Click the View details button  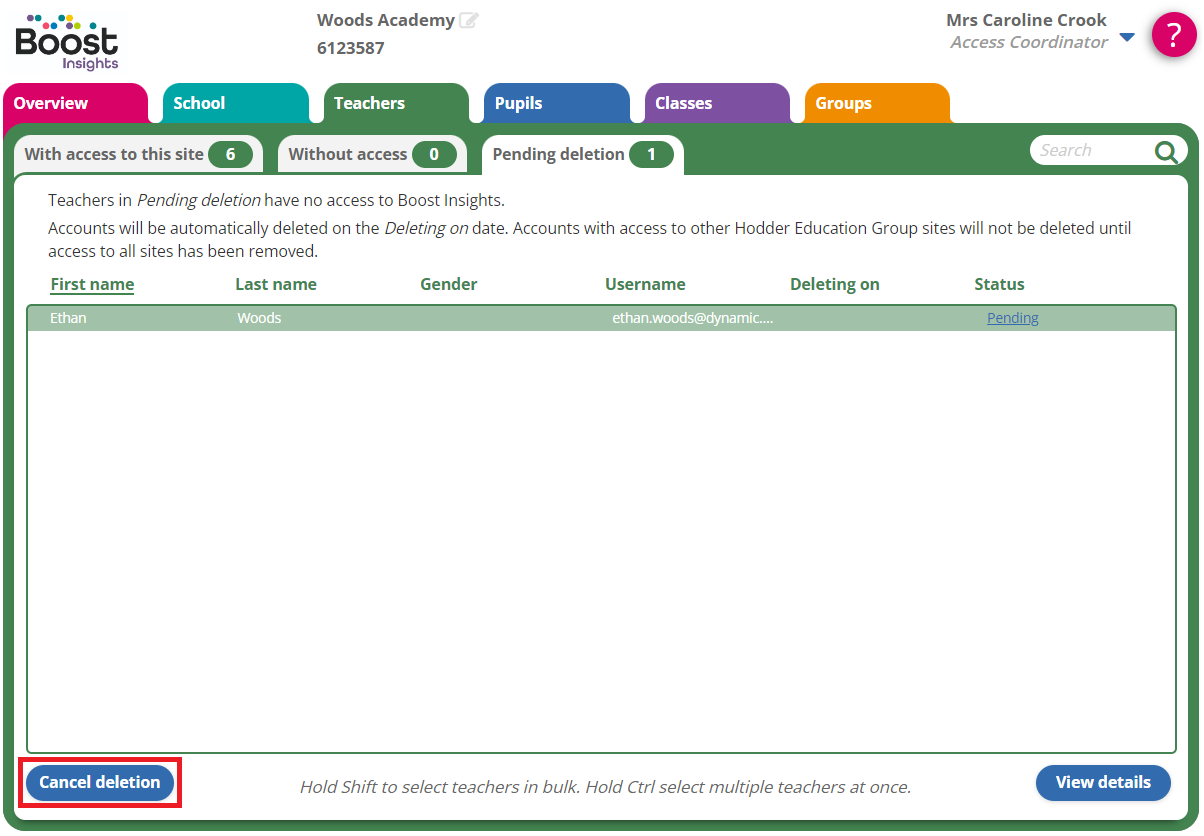(x=1102, y=782)
